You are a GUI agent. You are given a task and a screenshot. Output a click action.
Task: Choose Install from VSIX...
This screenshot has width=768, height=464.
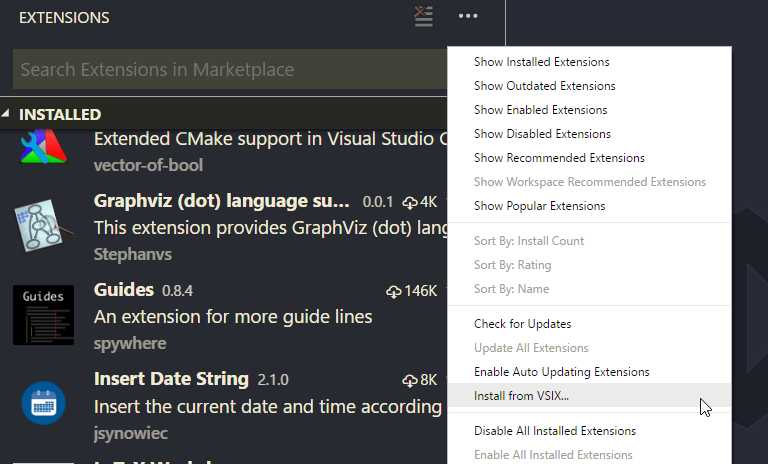click(590, 395)
